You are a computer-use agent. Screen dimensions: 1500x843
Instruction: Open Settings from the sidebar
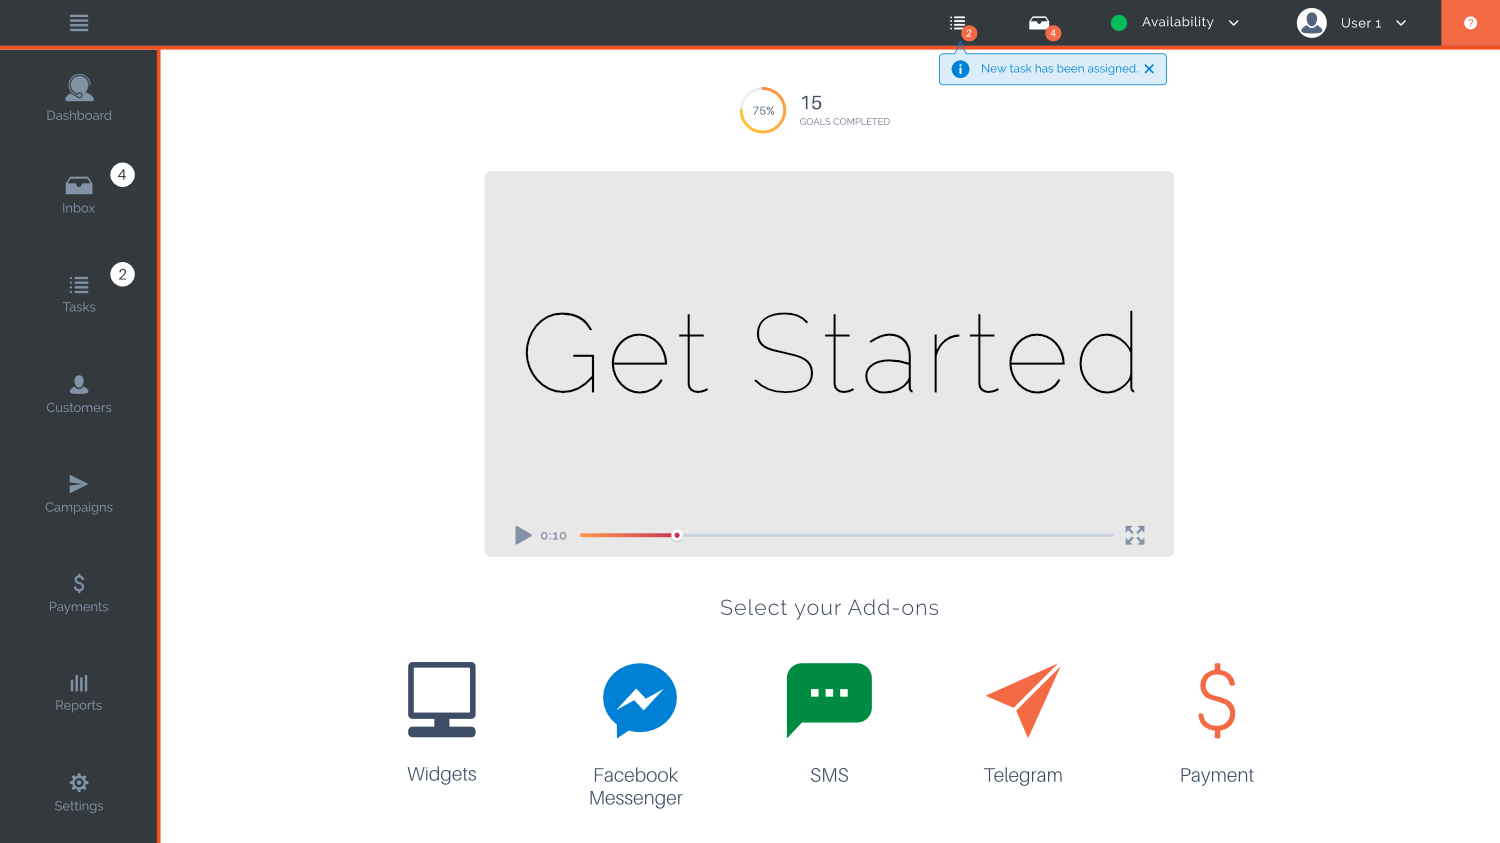point(78,790)
